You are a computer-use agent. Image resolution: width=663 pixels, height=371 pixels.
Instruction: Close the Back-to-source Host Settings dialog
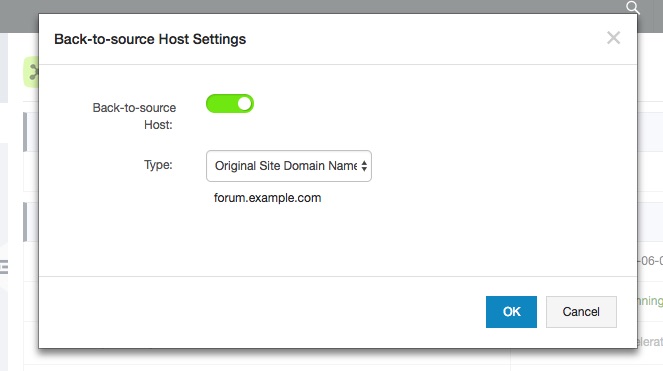coord(613,38)
